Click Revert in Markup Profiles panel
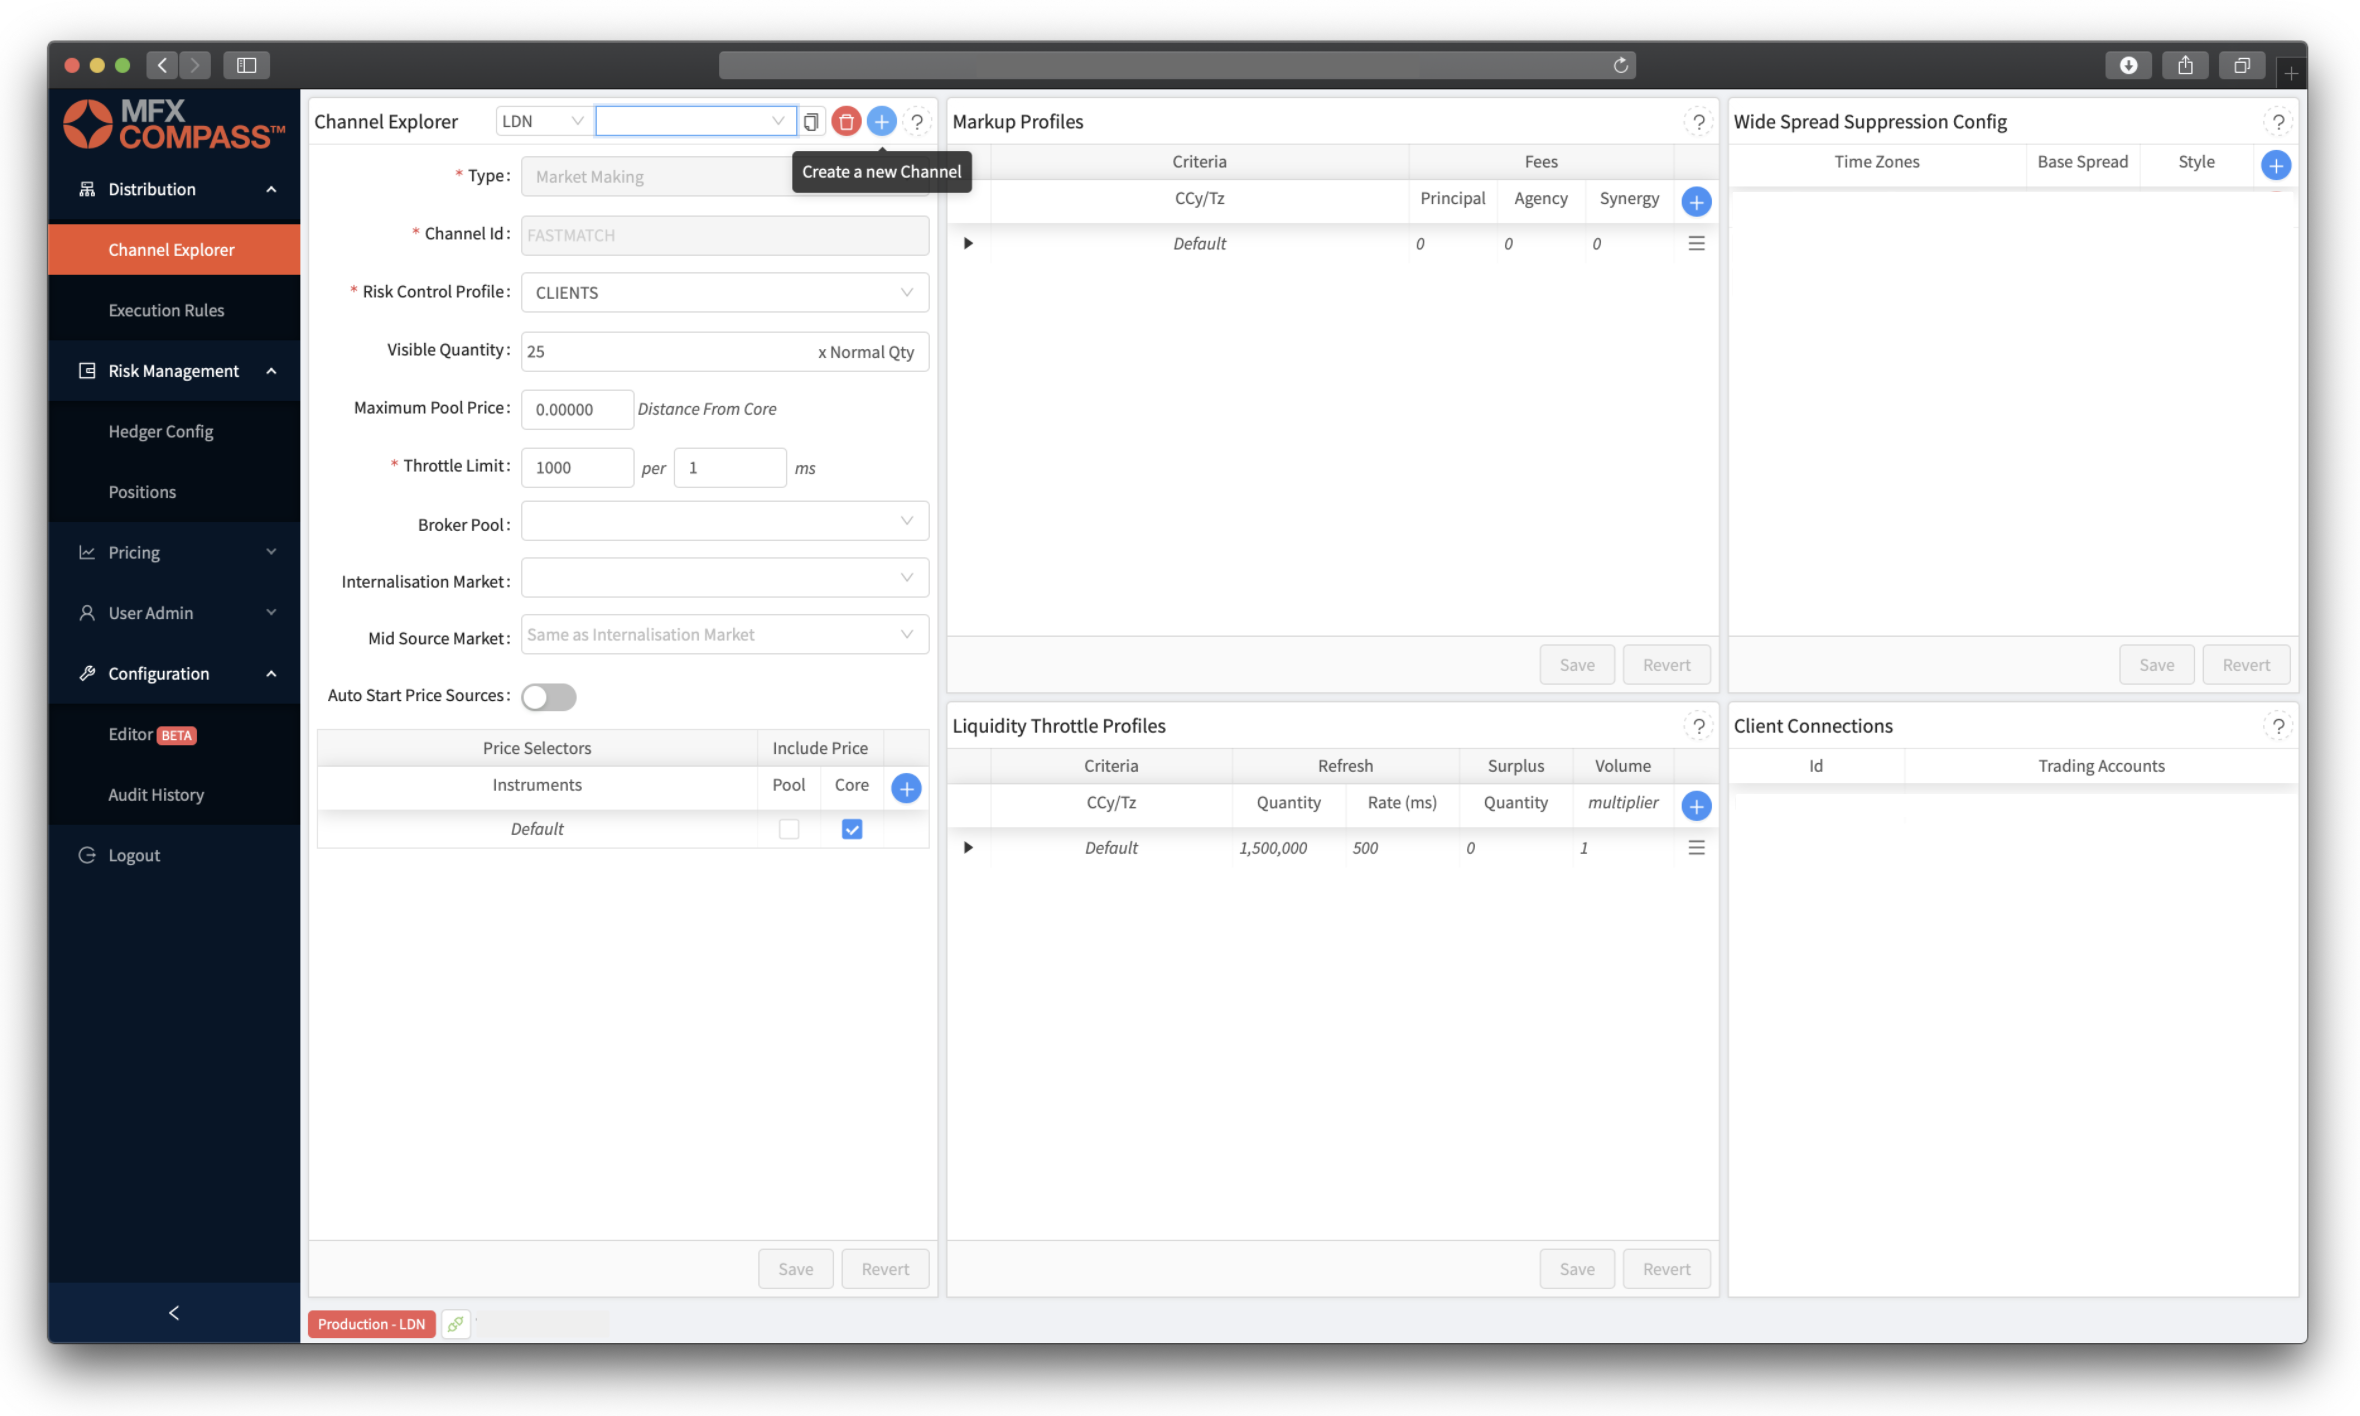Screen dimensions: 2360x1416 point(1666,665)
